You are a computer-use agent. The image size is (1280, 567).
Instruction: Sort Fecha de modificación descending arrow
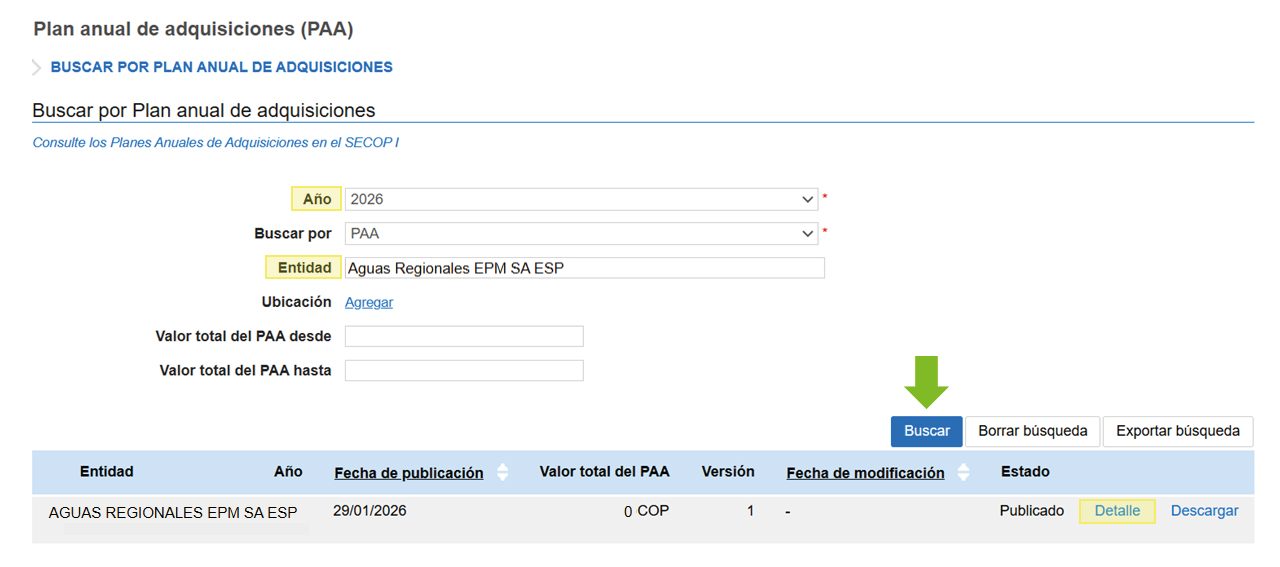click(963, 478)
